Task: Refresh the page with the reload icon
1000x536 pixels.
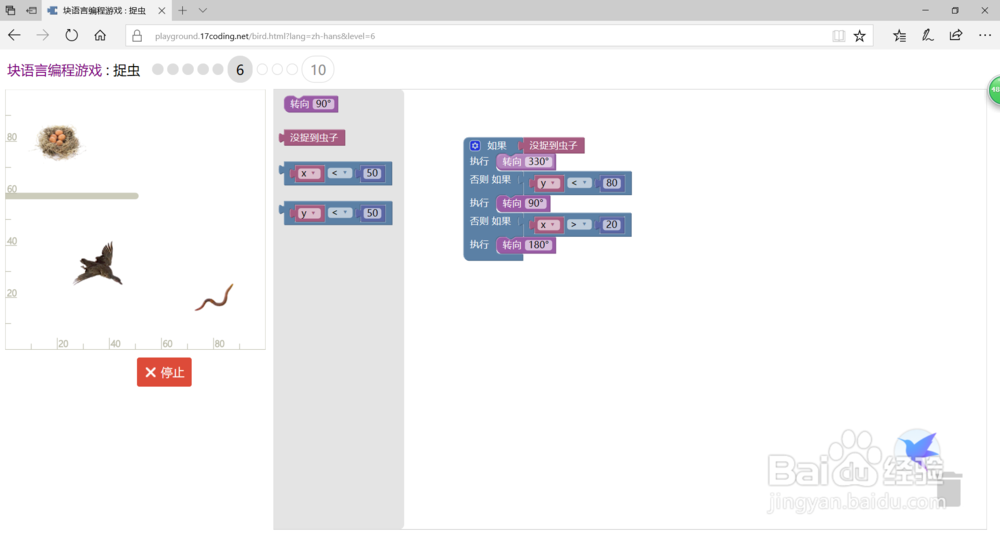Action: click(x=71, y=35)
